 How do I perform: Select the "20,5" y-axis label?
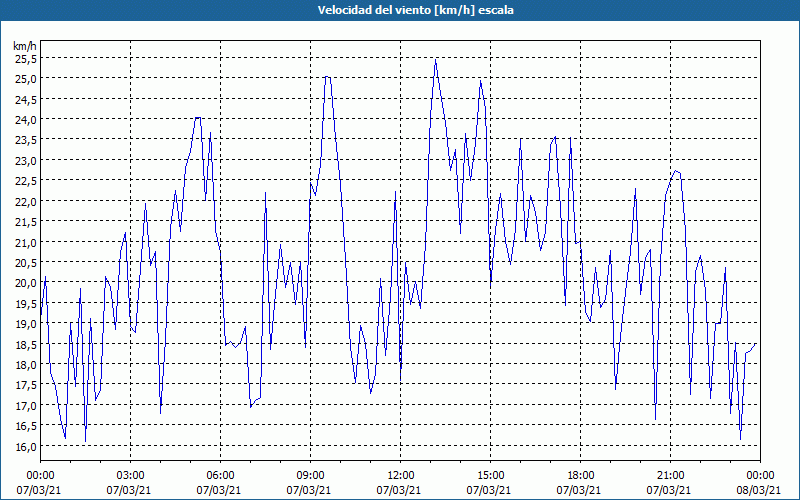[x=25, y=263]
